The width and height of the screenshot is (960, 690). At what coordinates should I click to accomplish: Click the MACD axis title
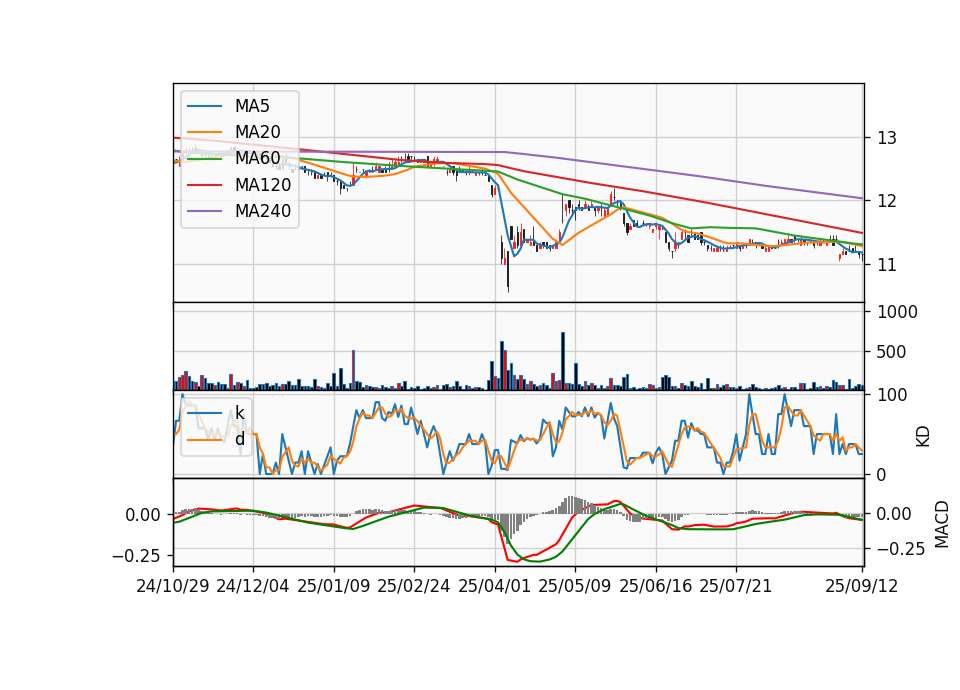point(942,524)
